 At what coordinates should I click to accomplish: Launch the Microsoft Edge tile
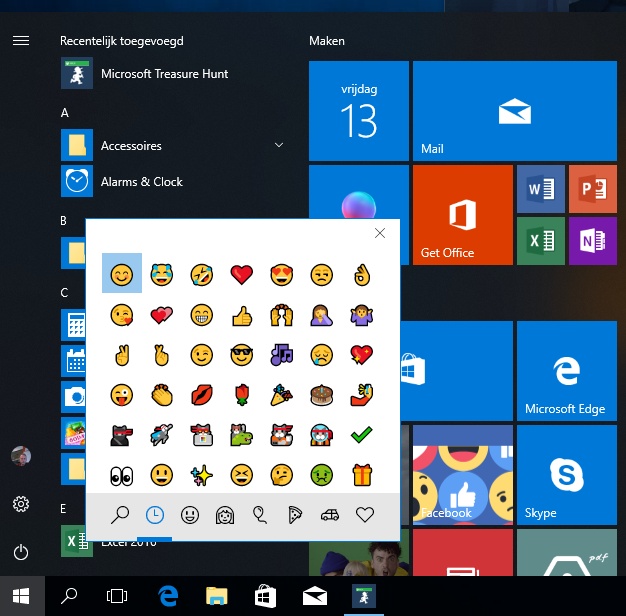(x=567, y=371)
